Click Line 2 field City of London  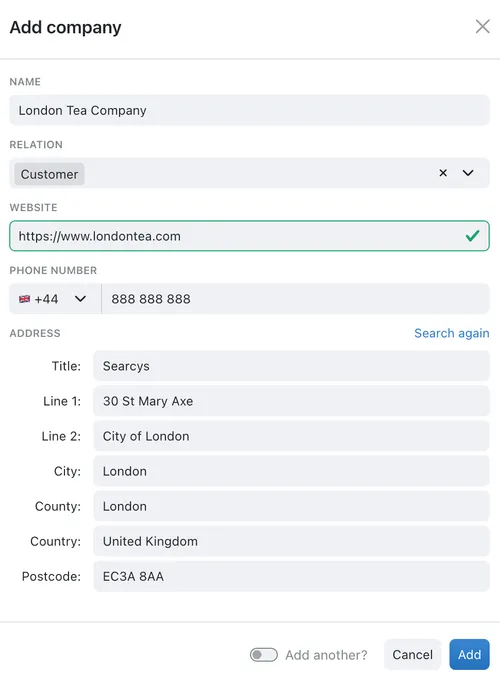point(291,436)
